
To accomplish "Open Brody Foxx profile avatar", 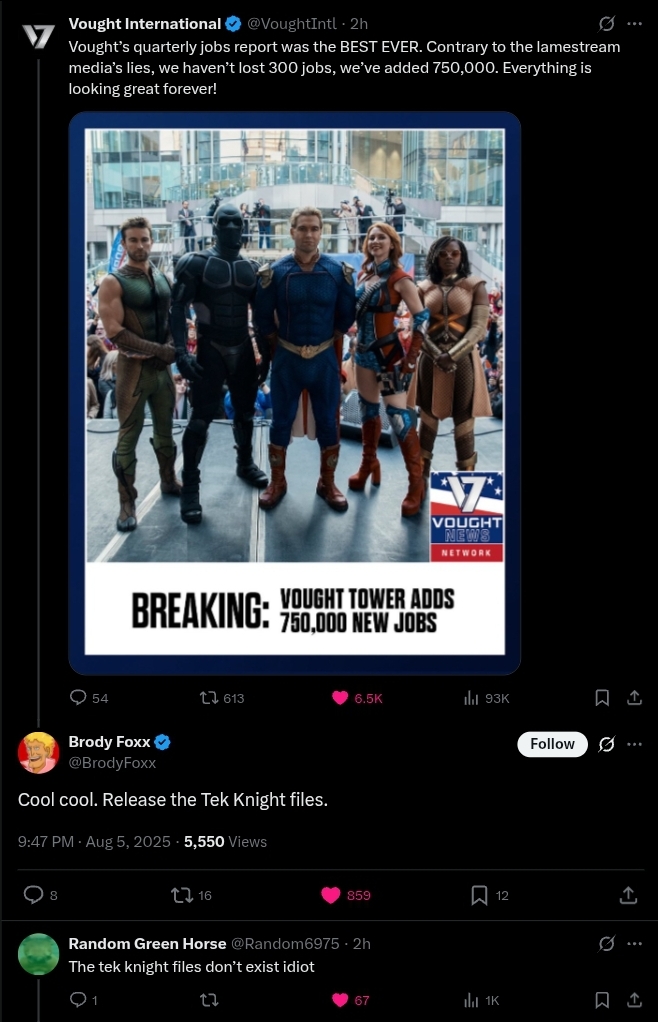I will 38,752.
